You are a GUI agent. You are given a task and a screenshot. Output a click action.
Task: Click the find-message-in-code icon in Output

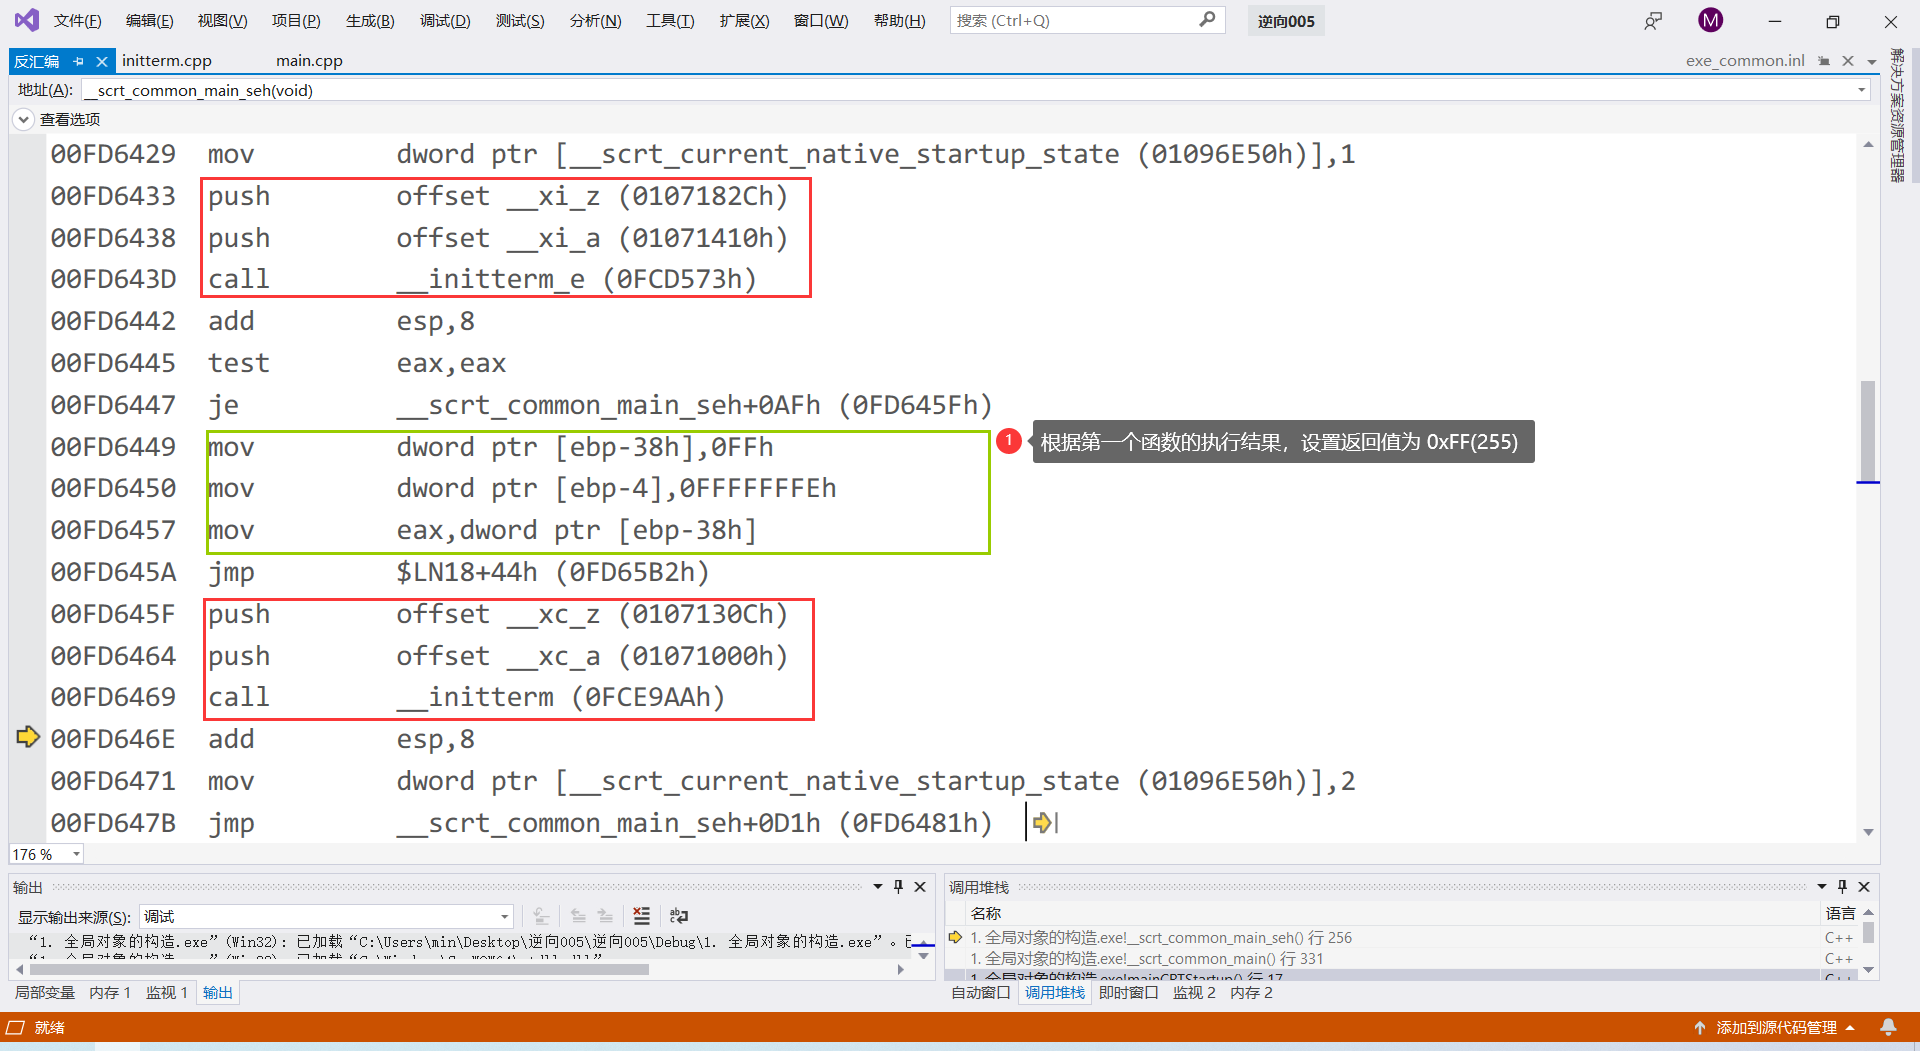coord(541,916)
